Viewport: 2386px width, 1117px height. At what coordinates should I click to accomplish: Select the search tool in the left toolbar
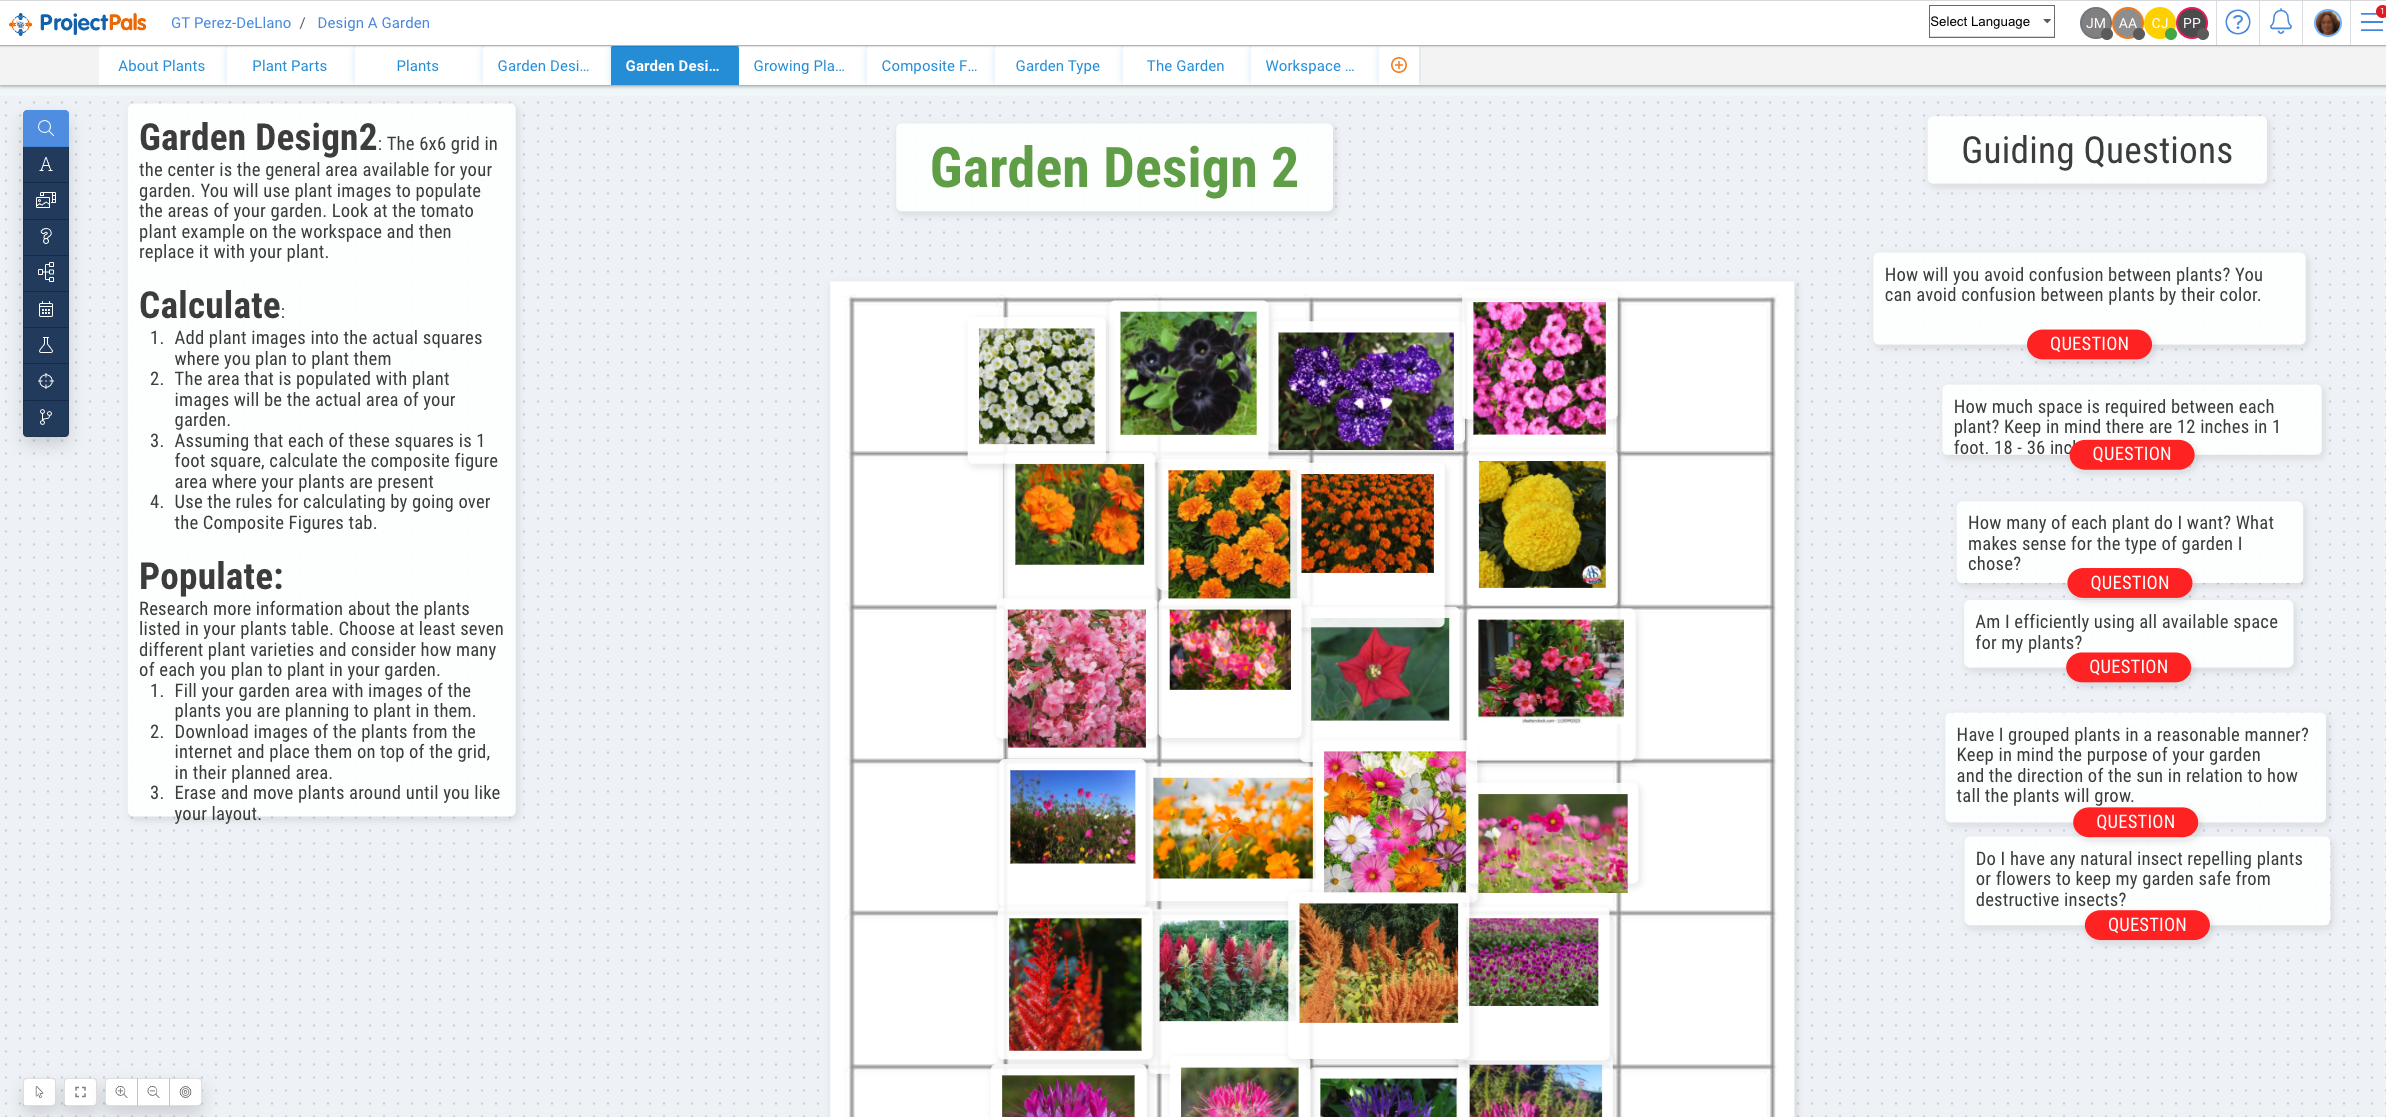point(45,128)
